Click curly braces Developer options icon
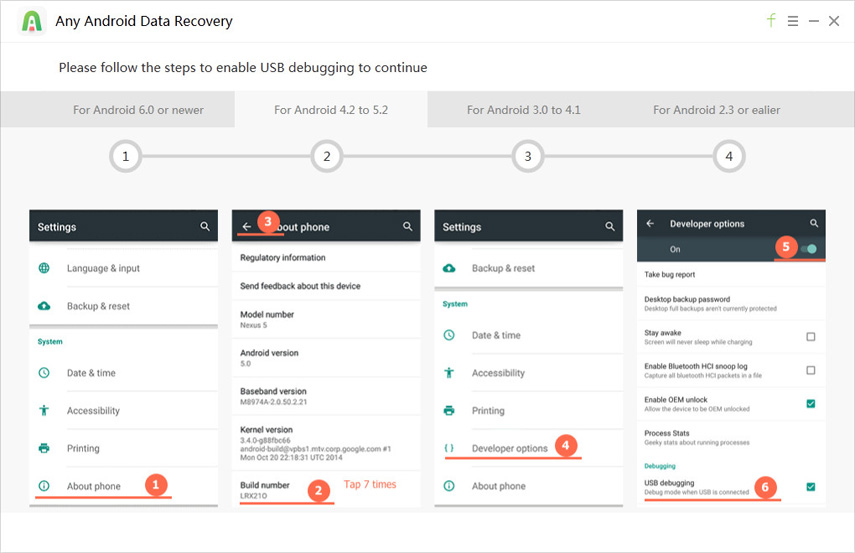Viewport: 855px width, 553px height. (449, 448)
